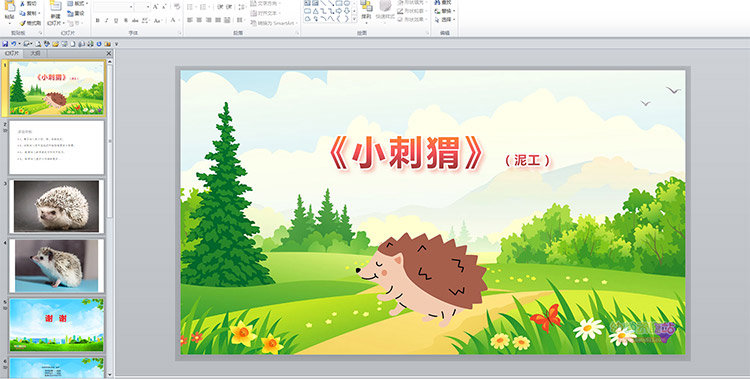The height and width of the screenshot is (379, 750).
Task: Select the slide 3 hedgehog photo thumbnail
Action: click(56, 206)
